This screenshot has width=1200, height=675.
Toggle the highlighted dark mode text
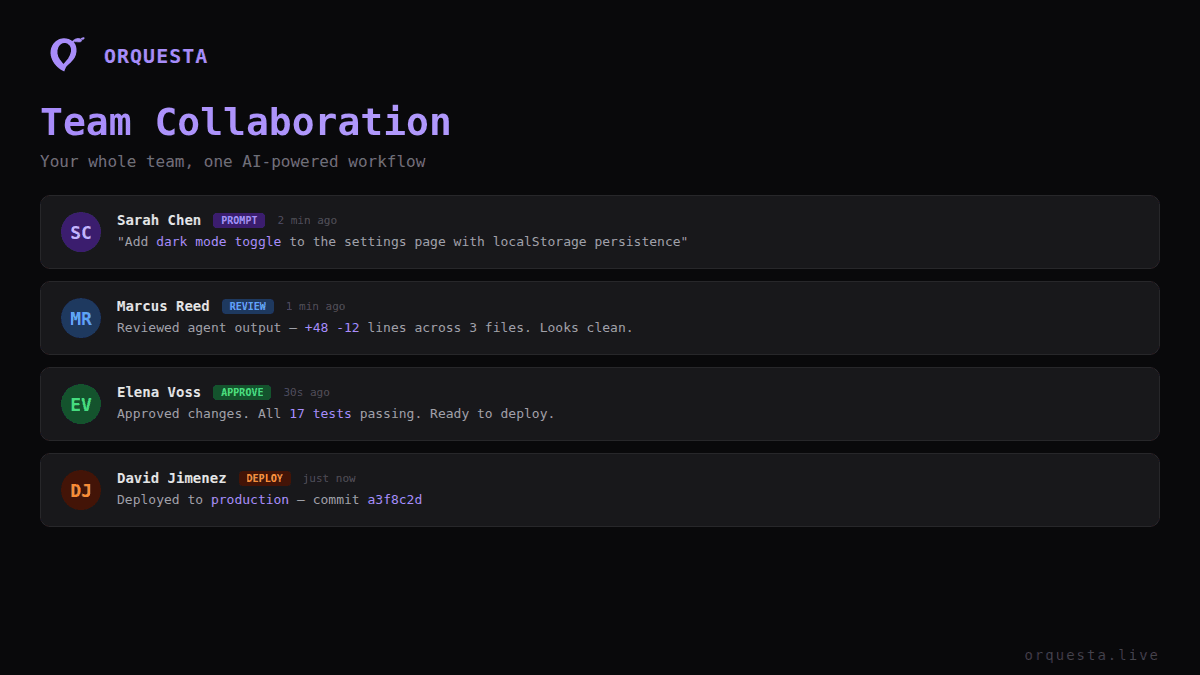190,241
